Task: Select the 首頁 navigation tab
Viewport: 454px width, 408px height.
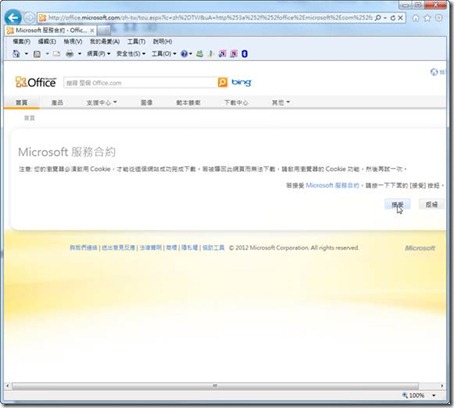Action: pyautogui.click(x=22, y=103)
